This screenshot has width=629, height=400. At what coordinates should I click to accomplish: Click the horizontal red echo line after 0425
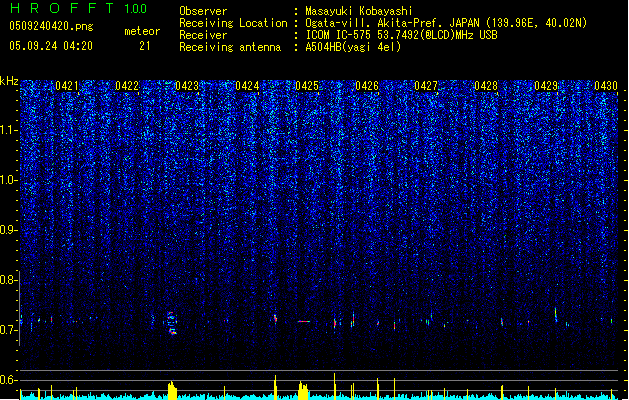304,321
